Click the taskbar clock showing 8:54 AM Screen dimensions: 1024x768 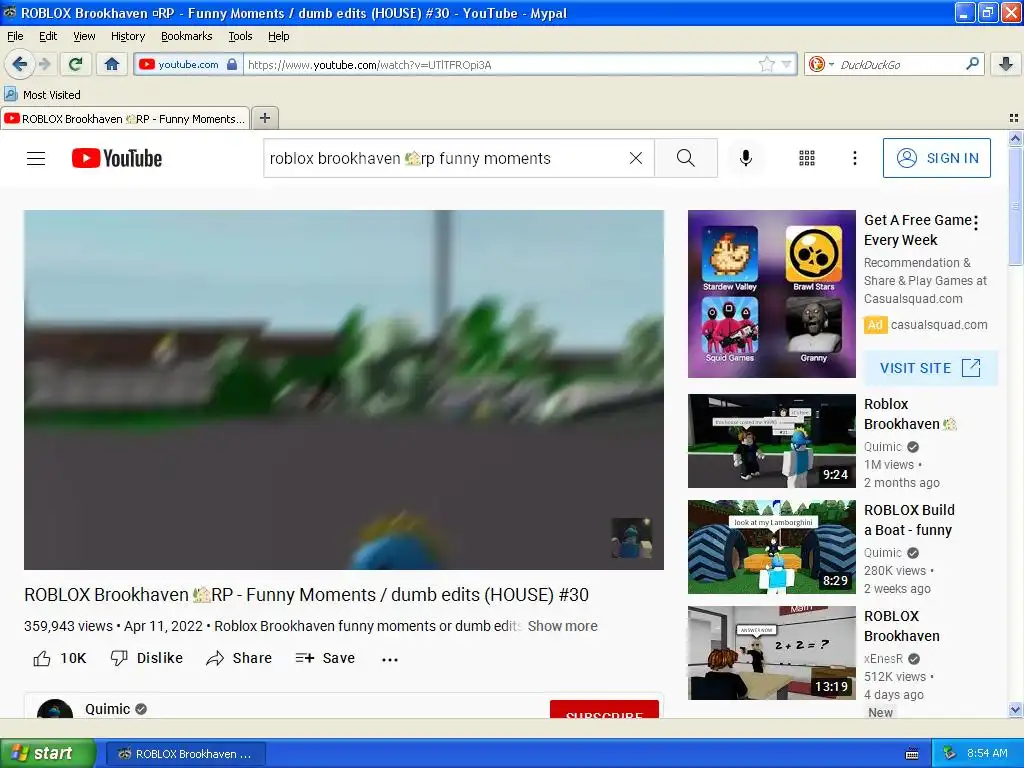(x=987, y=754)
